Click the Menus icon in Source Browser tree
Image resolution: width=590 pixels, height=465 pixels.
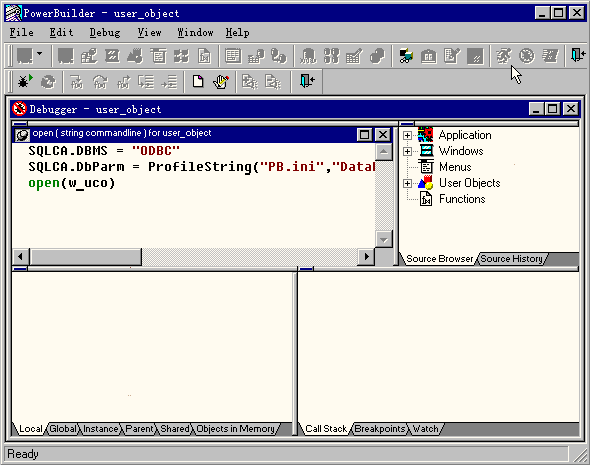tap(426, 166)
